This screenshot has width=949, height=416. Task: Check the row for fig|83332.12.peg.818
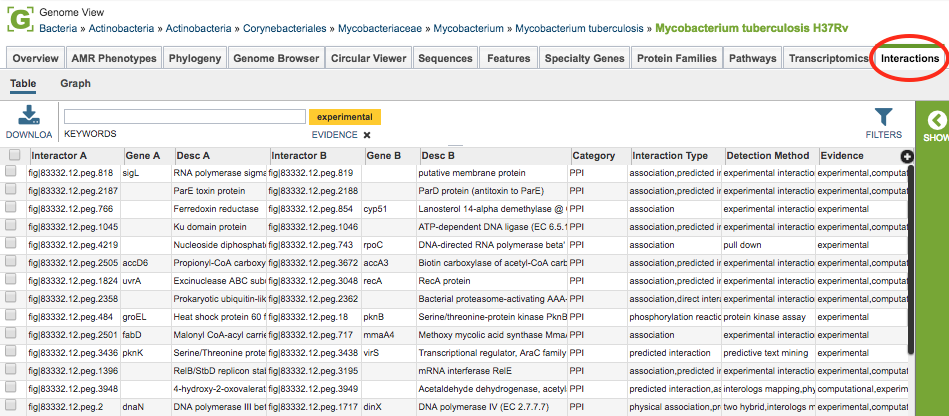pyautogui.click(x=11, y=172)
